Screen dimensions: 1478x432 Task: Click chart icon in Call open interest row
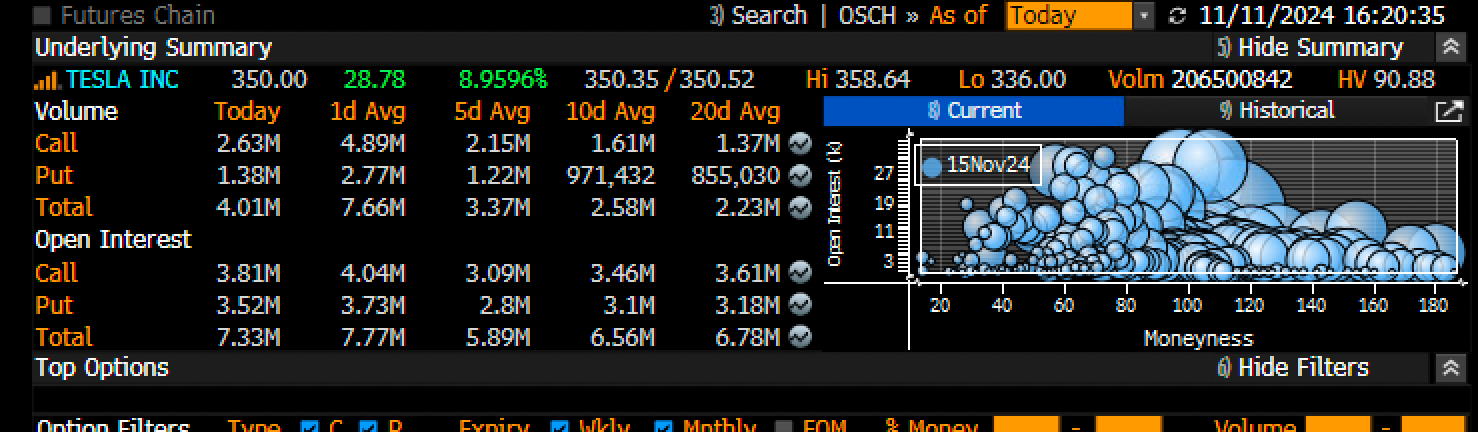799,272
